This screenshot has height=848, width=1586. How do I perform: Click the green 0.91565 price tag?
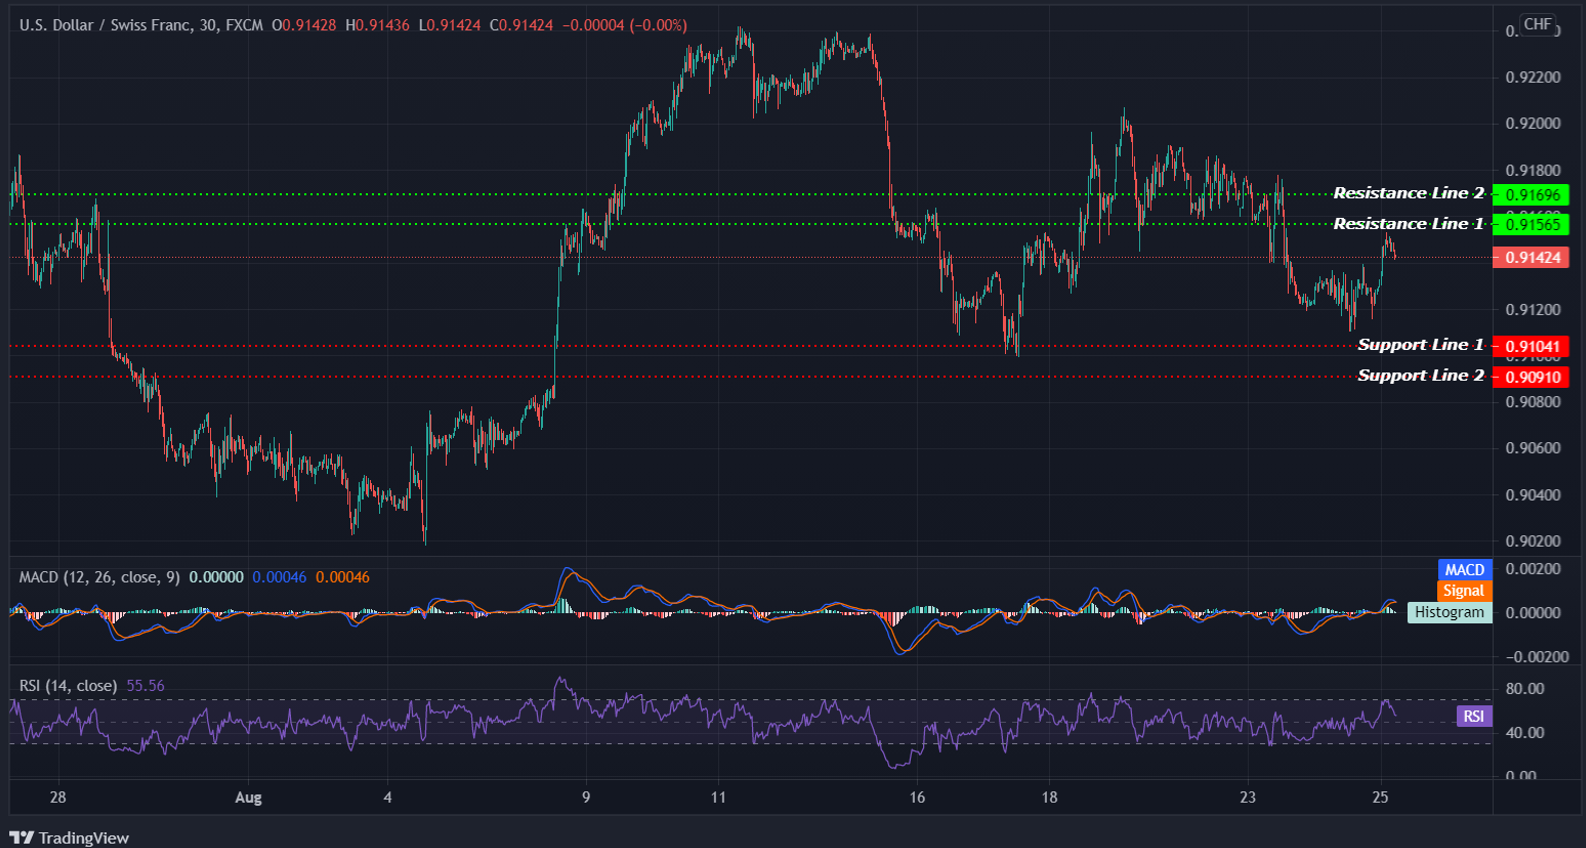click(1531, 225)
